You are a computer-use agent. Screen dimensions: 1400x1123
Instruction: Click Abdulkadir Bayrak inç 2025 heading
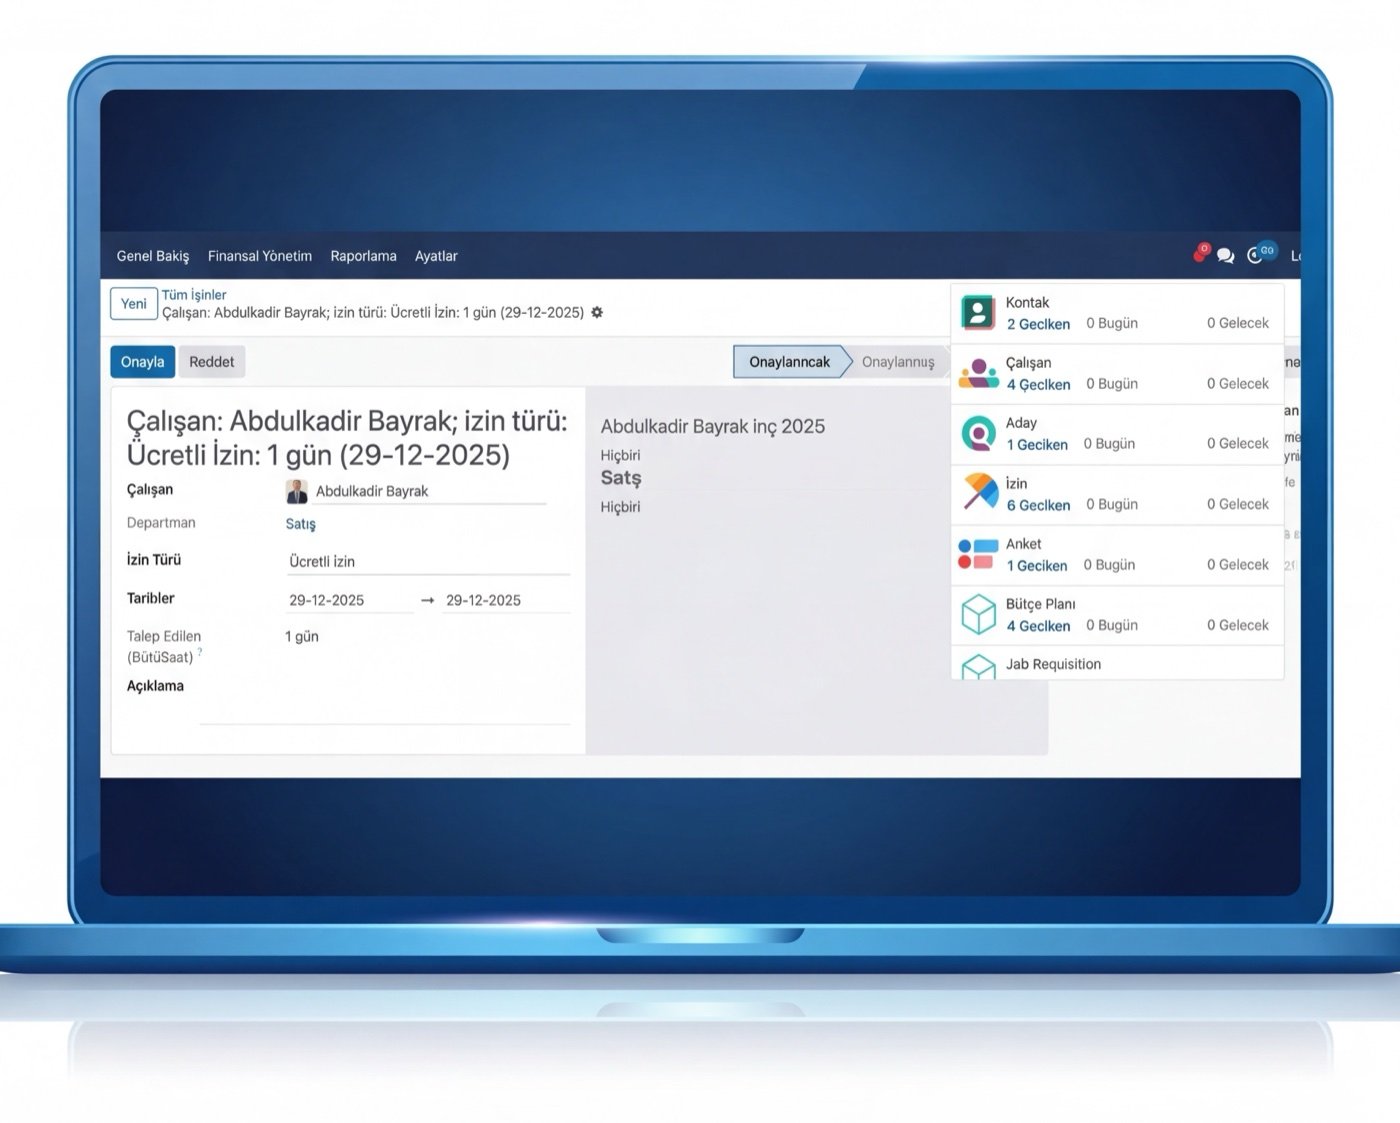[713, 426]
